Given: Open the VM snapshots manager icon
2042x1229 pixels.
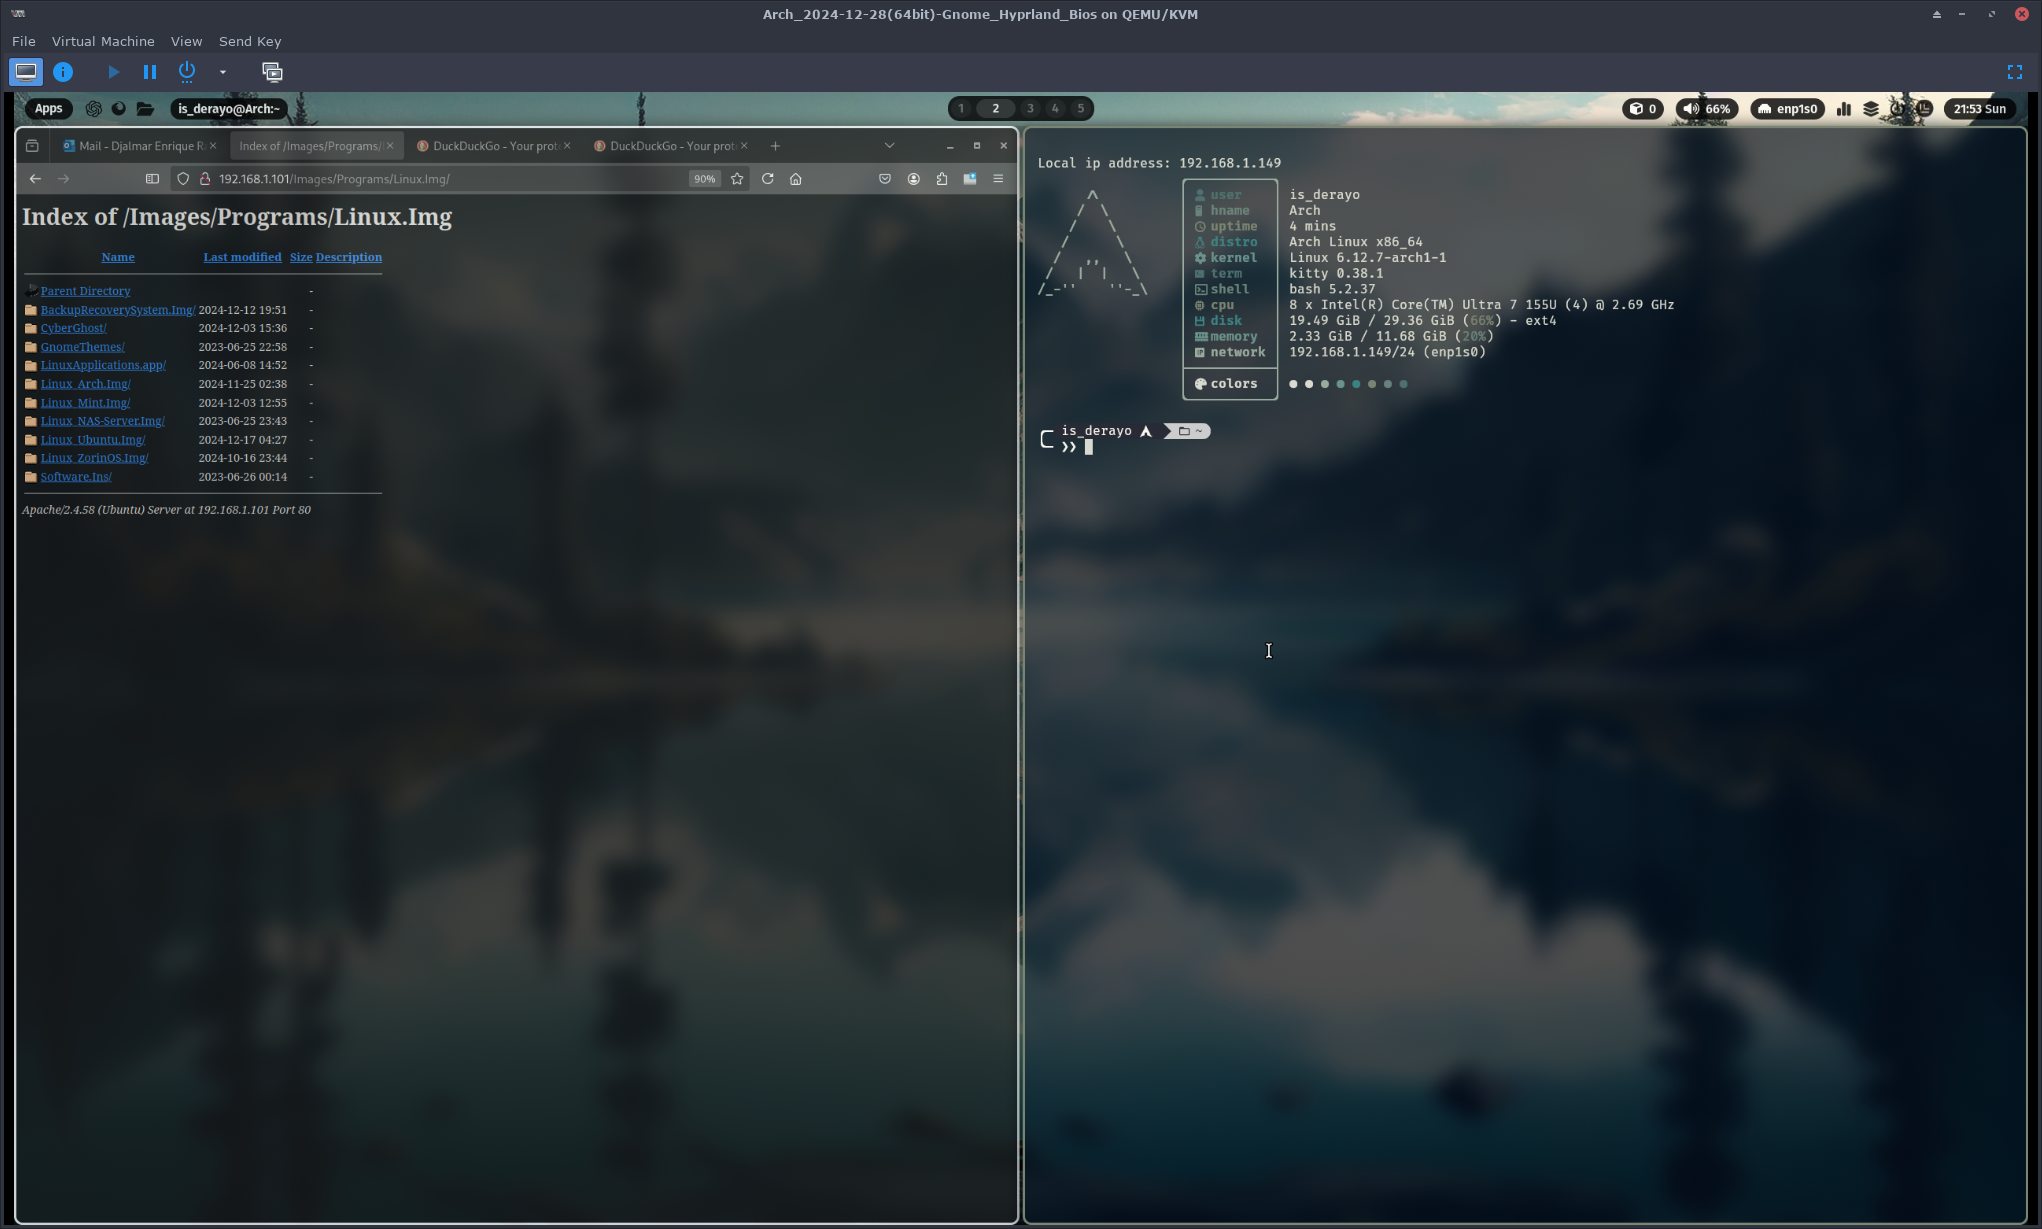Looking at the screenshot, I should [272, 72].
